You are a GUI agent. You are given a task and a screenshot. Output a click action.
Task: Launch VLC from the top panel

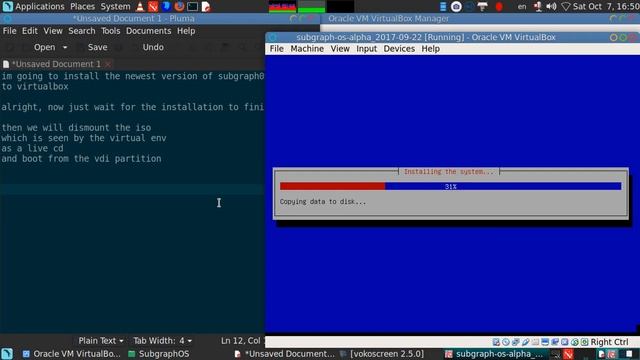point(140,7)
